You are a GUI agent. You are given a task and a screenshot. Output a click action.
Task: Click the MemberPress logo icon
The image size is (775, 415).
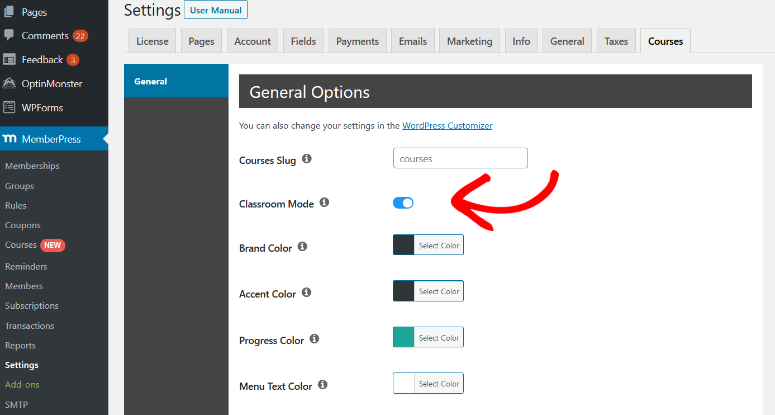[x=9, y=139]
